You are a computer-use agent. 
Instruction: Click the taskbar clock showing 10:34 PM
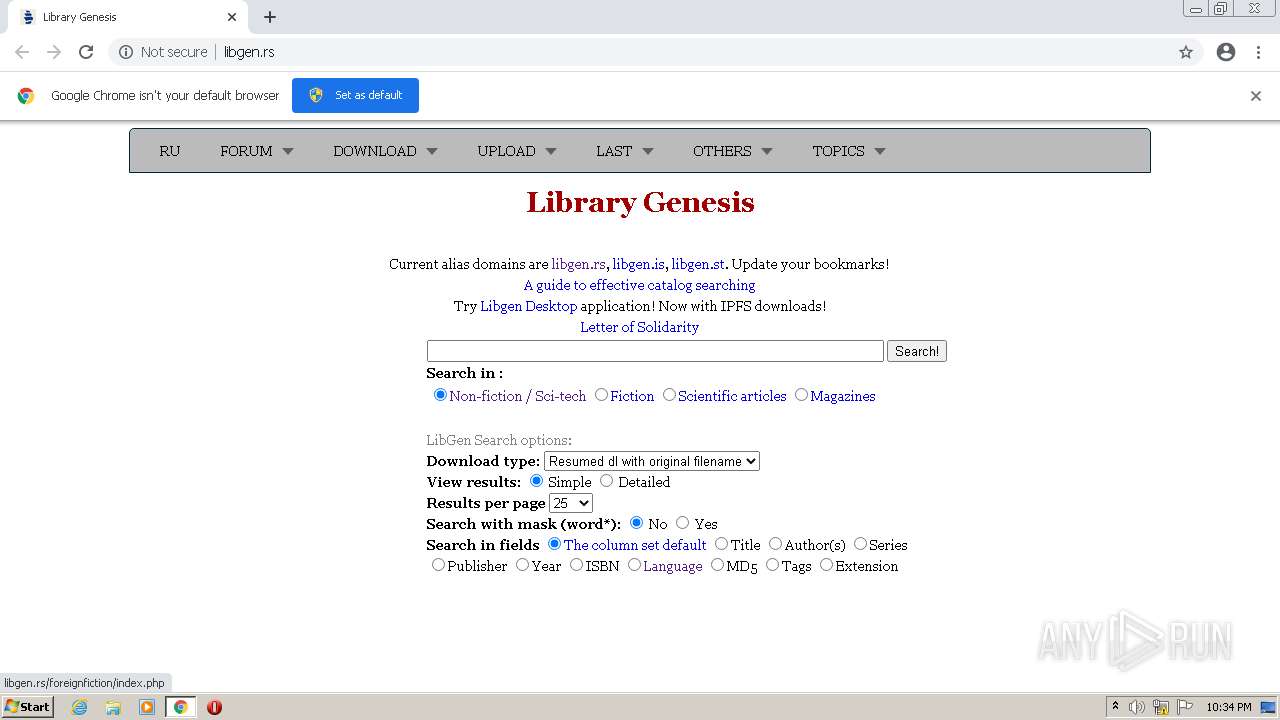pyautogui.click(x=1228, y=707)
